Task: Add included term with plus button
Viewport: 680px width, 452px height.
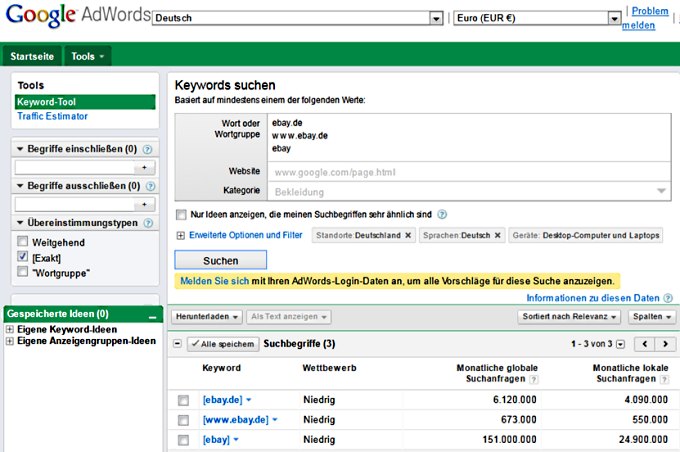Action: pyautogui.click(x=144, y=167)
